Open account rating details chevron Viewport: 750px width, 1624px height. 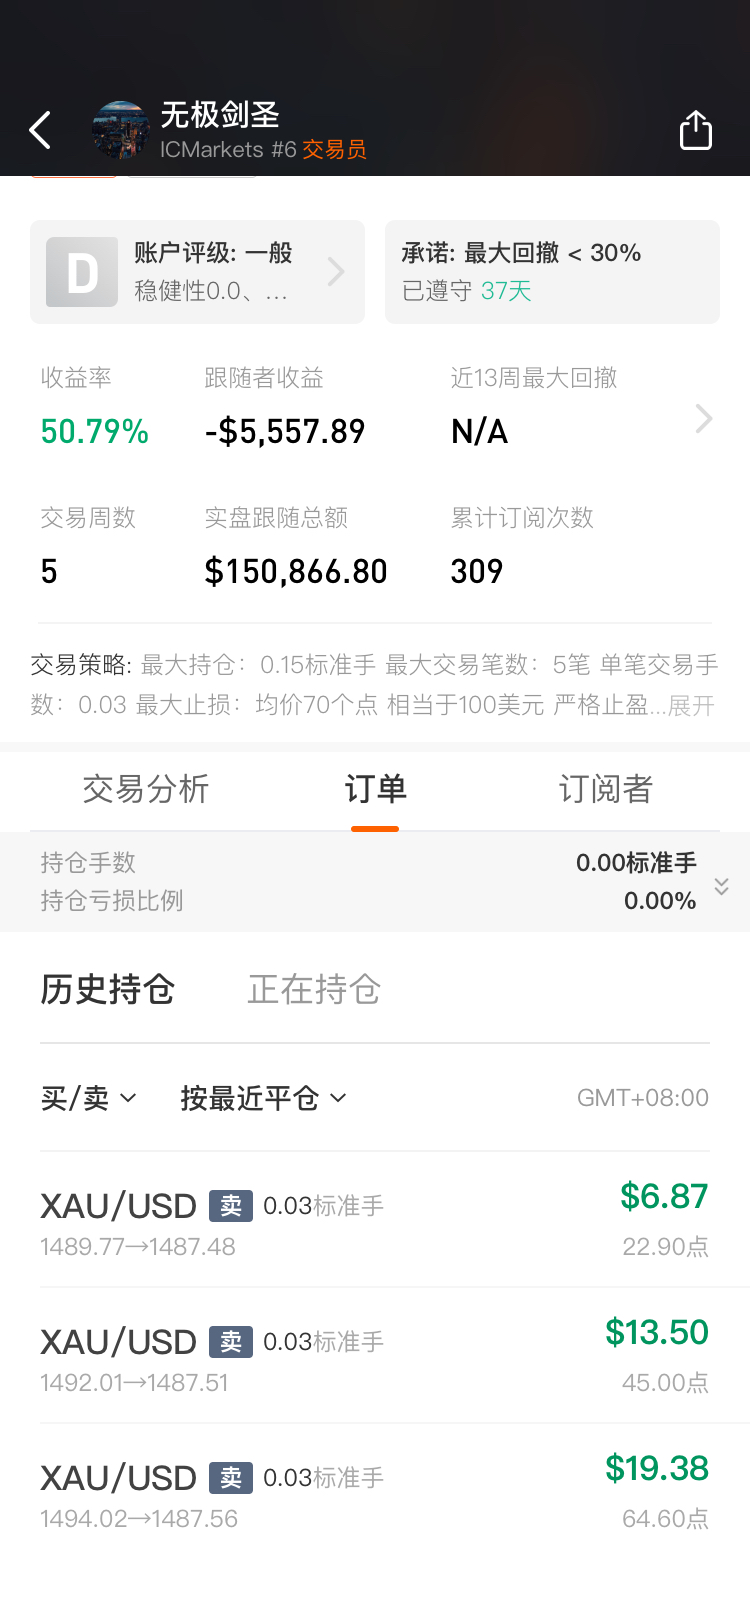pyautogui.click(x=336, y=272)
